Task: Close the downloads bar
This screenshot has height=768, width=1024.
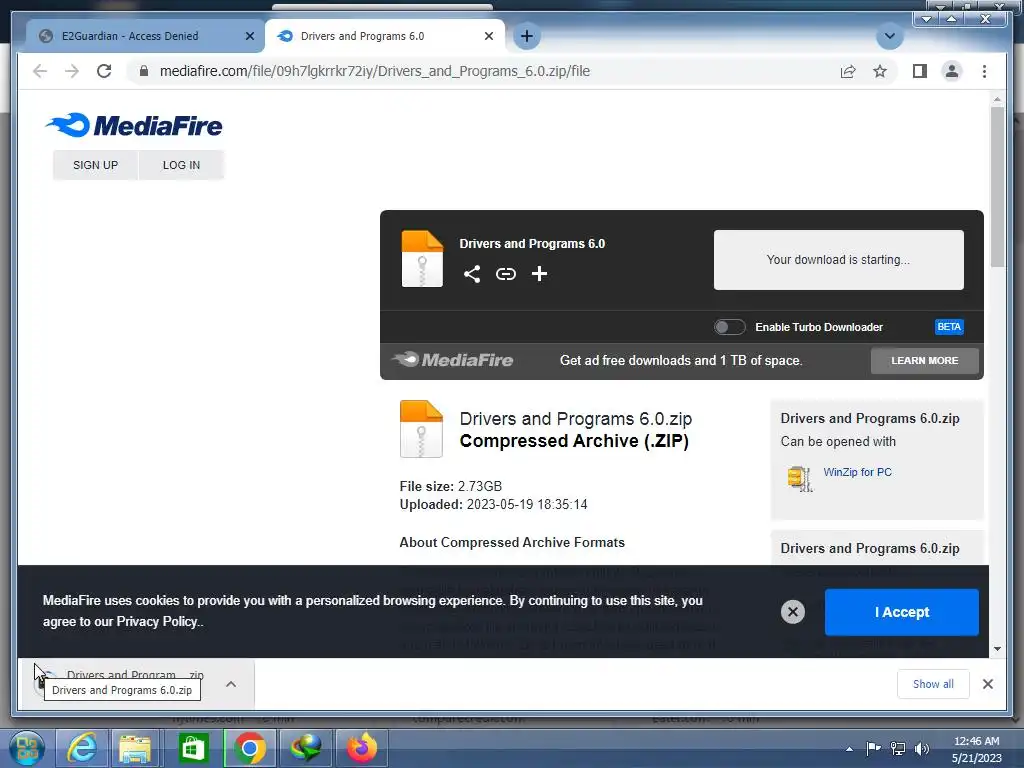Action: (987, 684)
